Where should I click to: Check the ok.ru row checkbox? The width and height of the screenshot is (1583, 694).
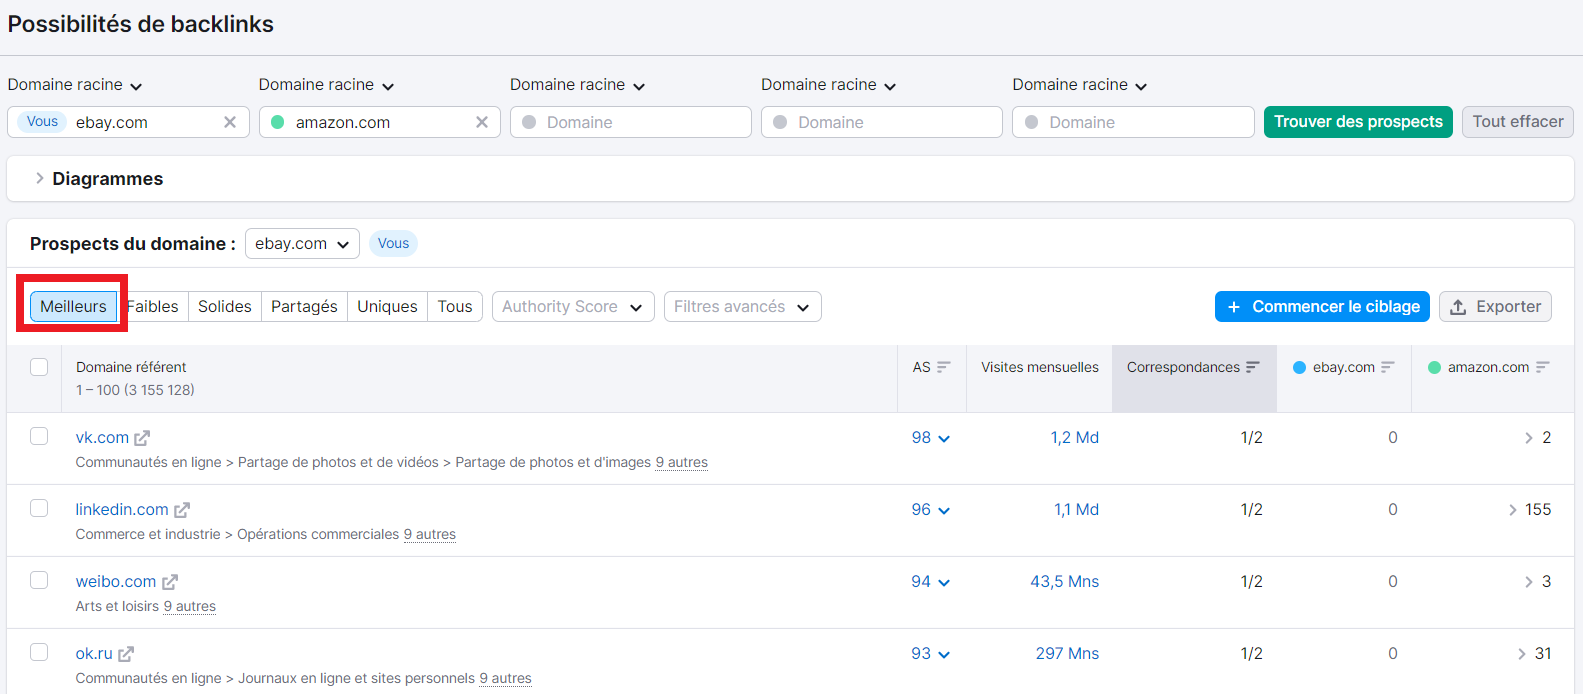click(x=39, y=652)
